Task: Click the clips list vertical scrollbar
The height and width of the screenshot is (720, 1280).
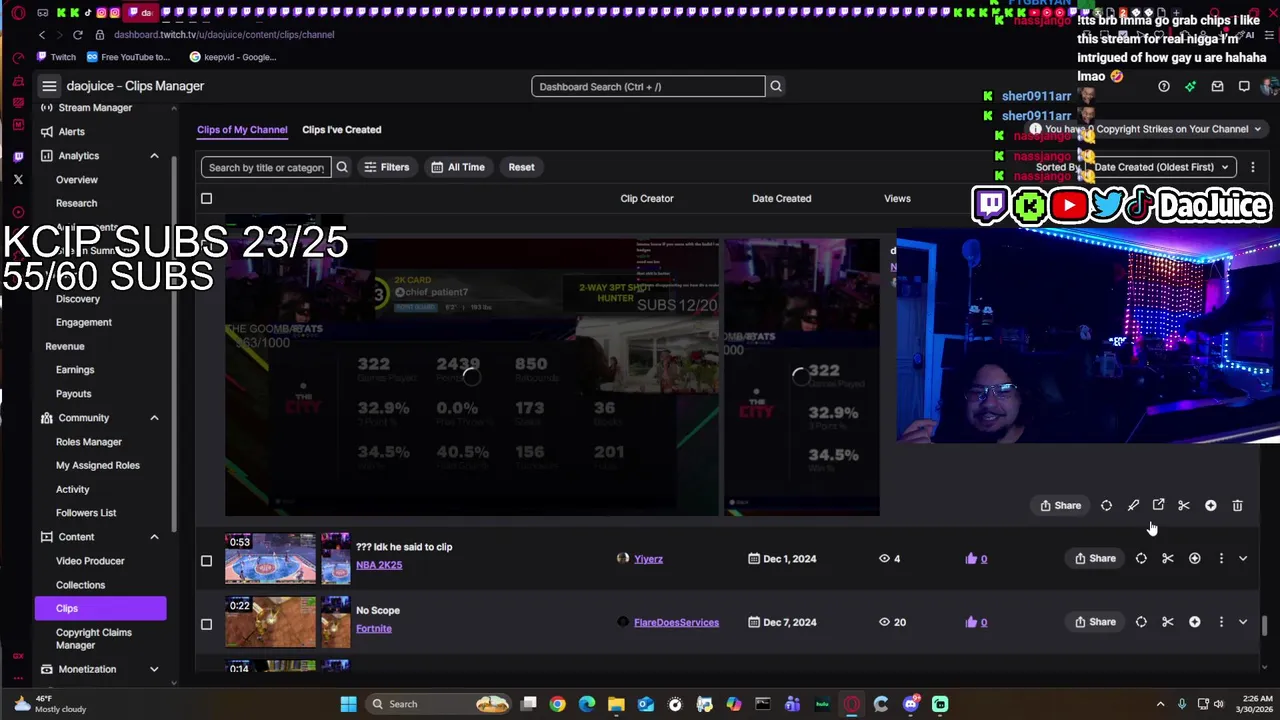Action: [1264, 626]
